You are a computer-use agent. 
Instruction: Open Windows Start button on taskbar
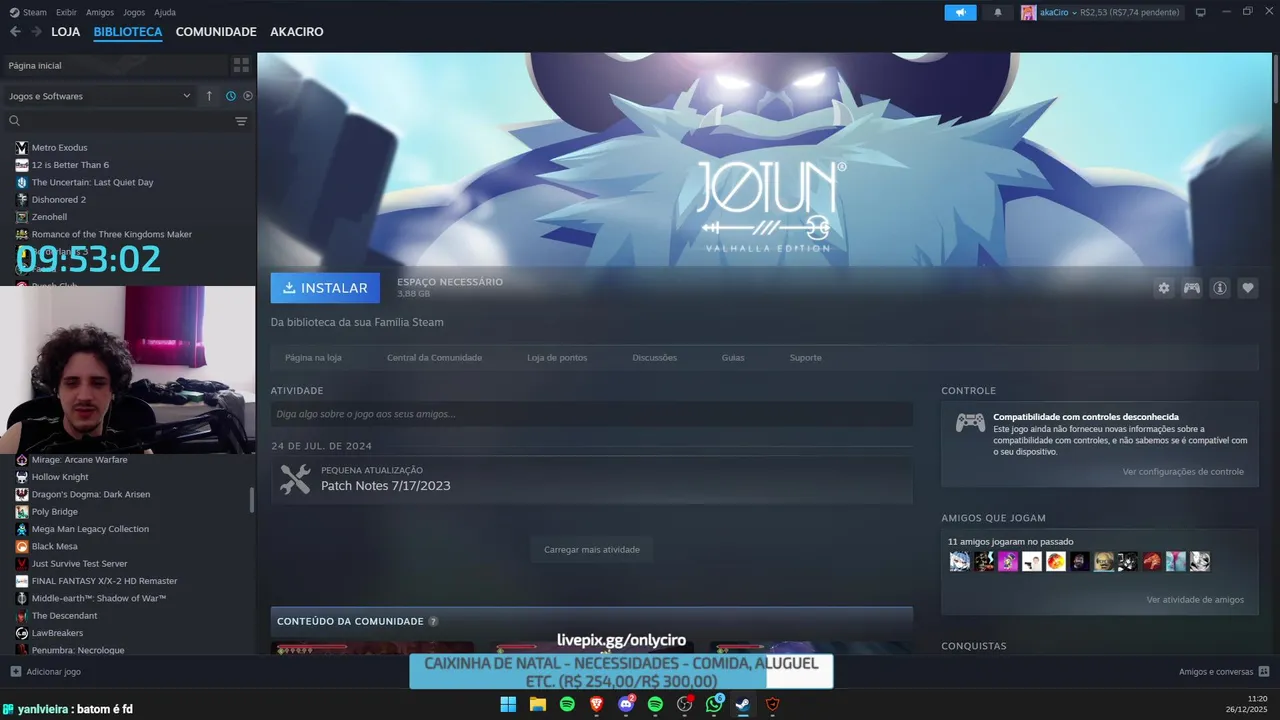[508, 704]
